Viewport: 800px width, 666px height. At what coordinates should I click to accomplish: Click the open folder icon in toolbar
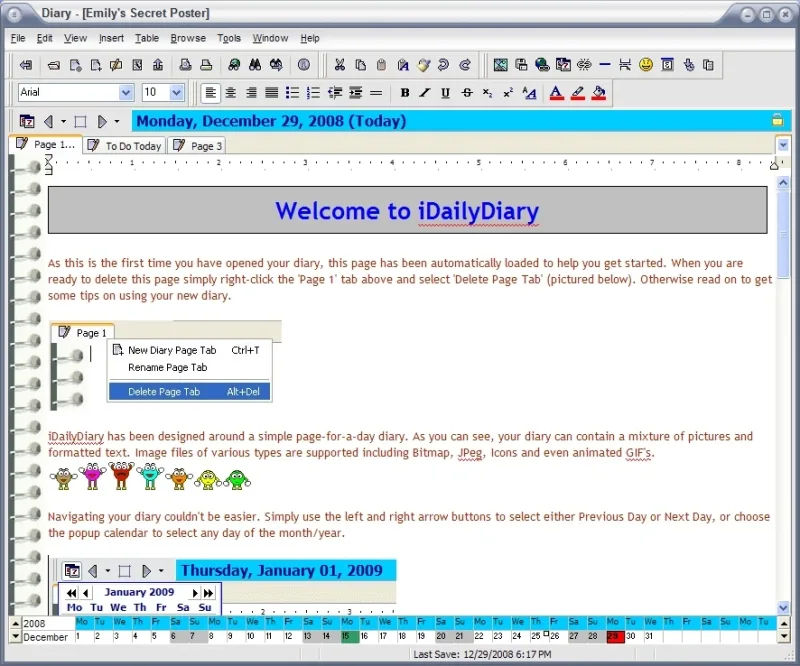(x=54, y=65)
